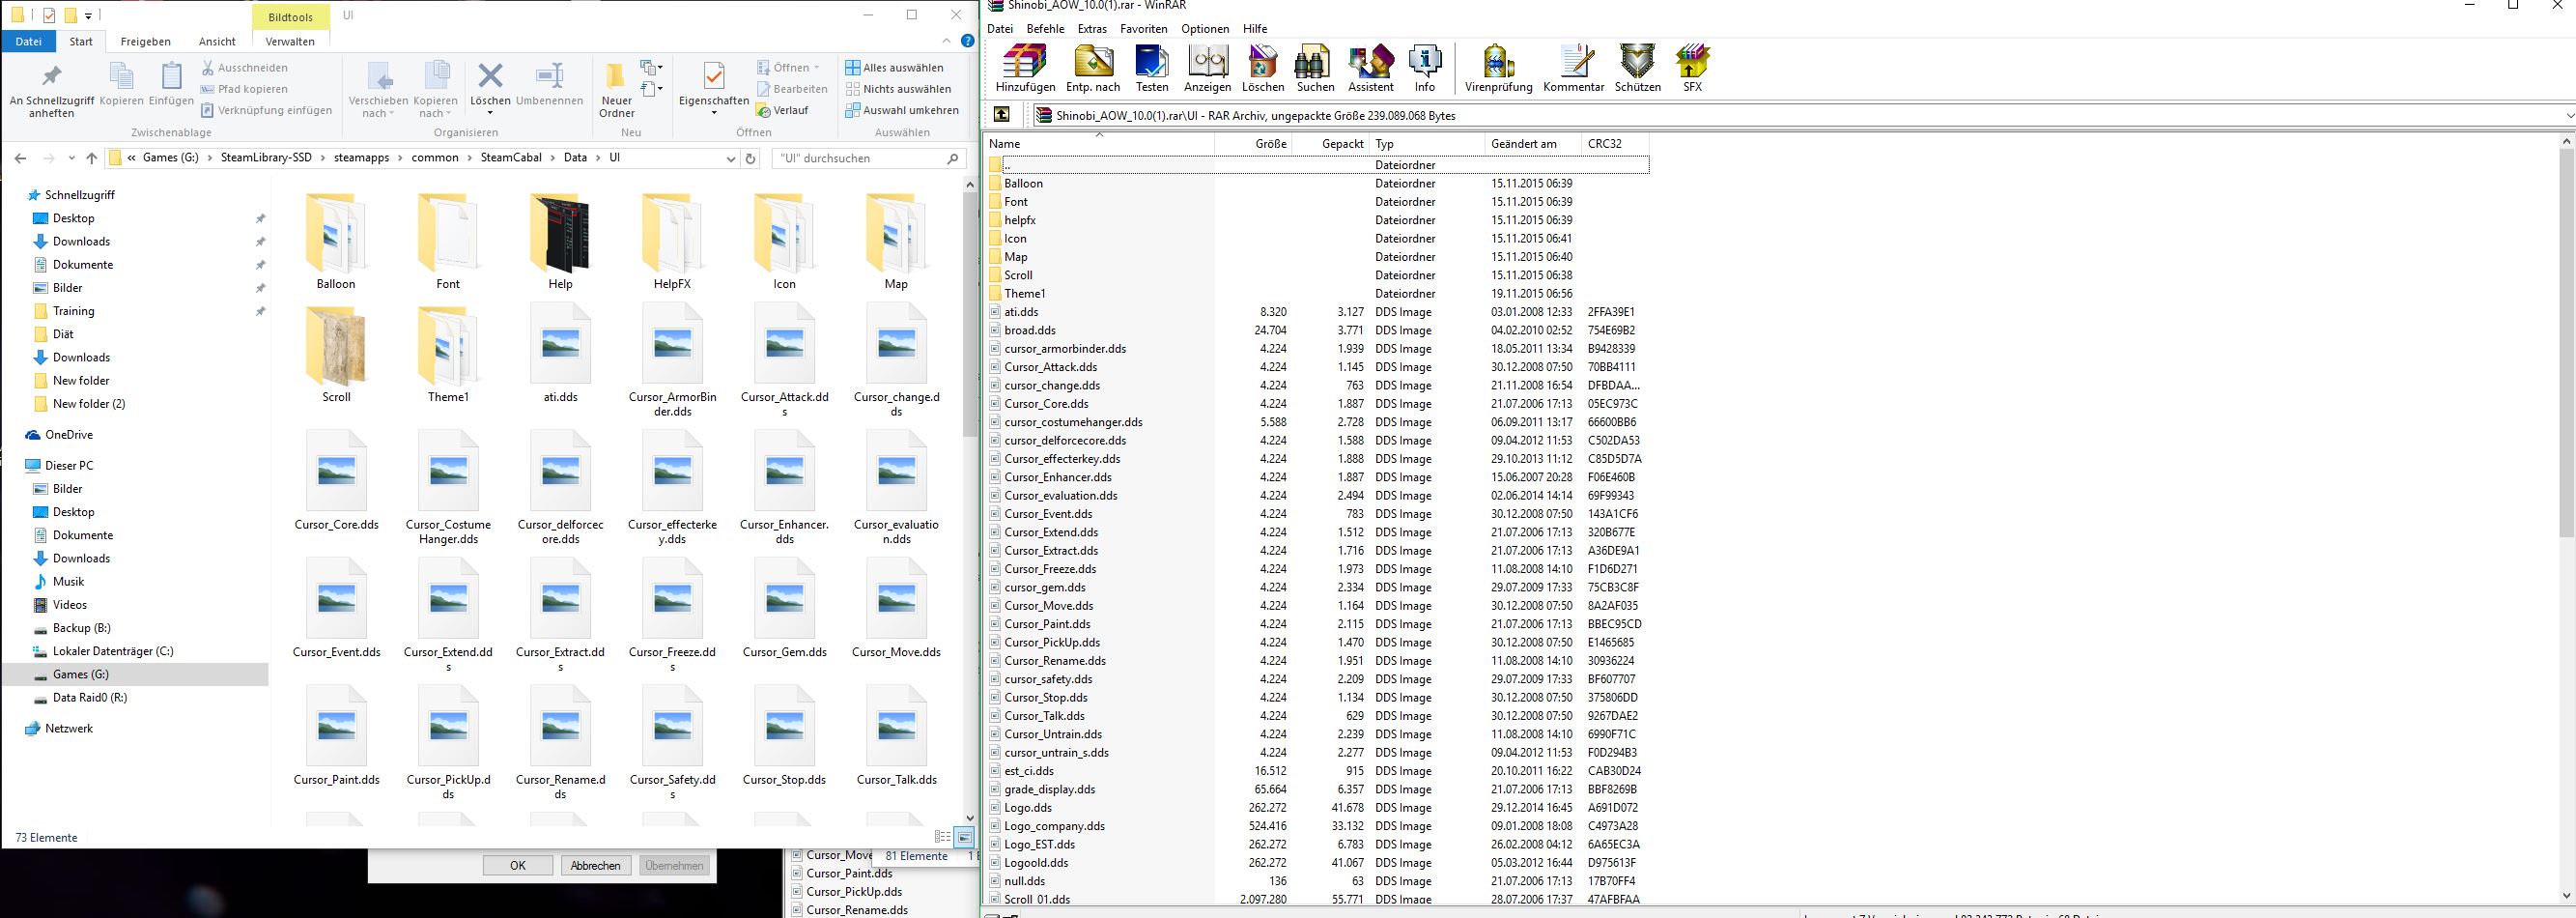The height and width of the screenshot is (918, 2576).
Task: Open the quick access toolbar customize dropdown
Action: point(89,16)
